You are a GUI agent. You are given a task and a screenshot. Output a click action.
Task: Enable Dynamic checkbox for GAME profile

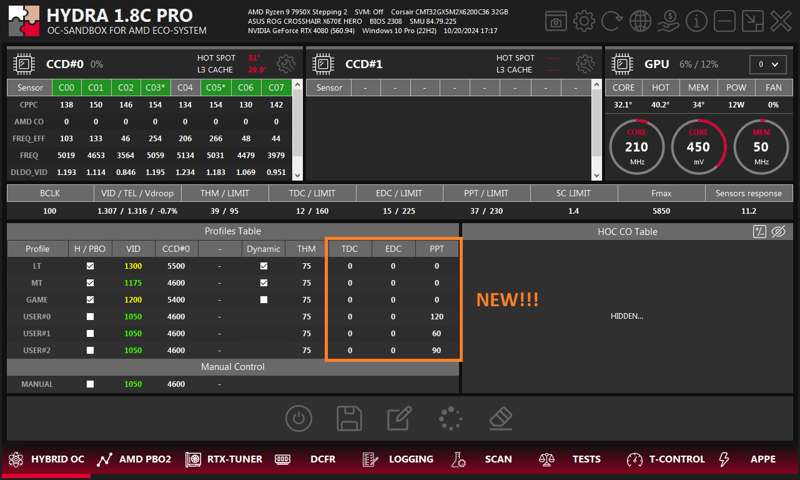263,300
